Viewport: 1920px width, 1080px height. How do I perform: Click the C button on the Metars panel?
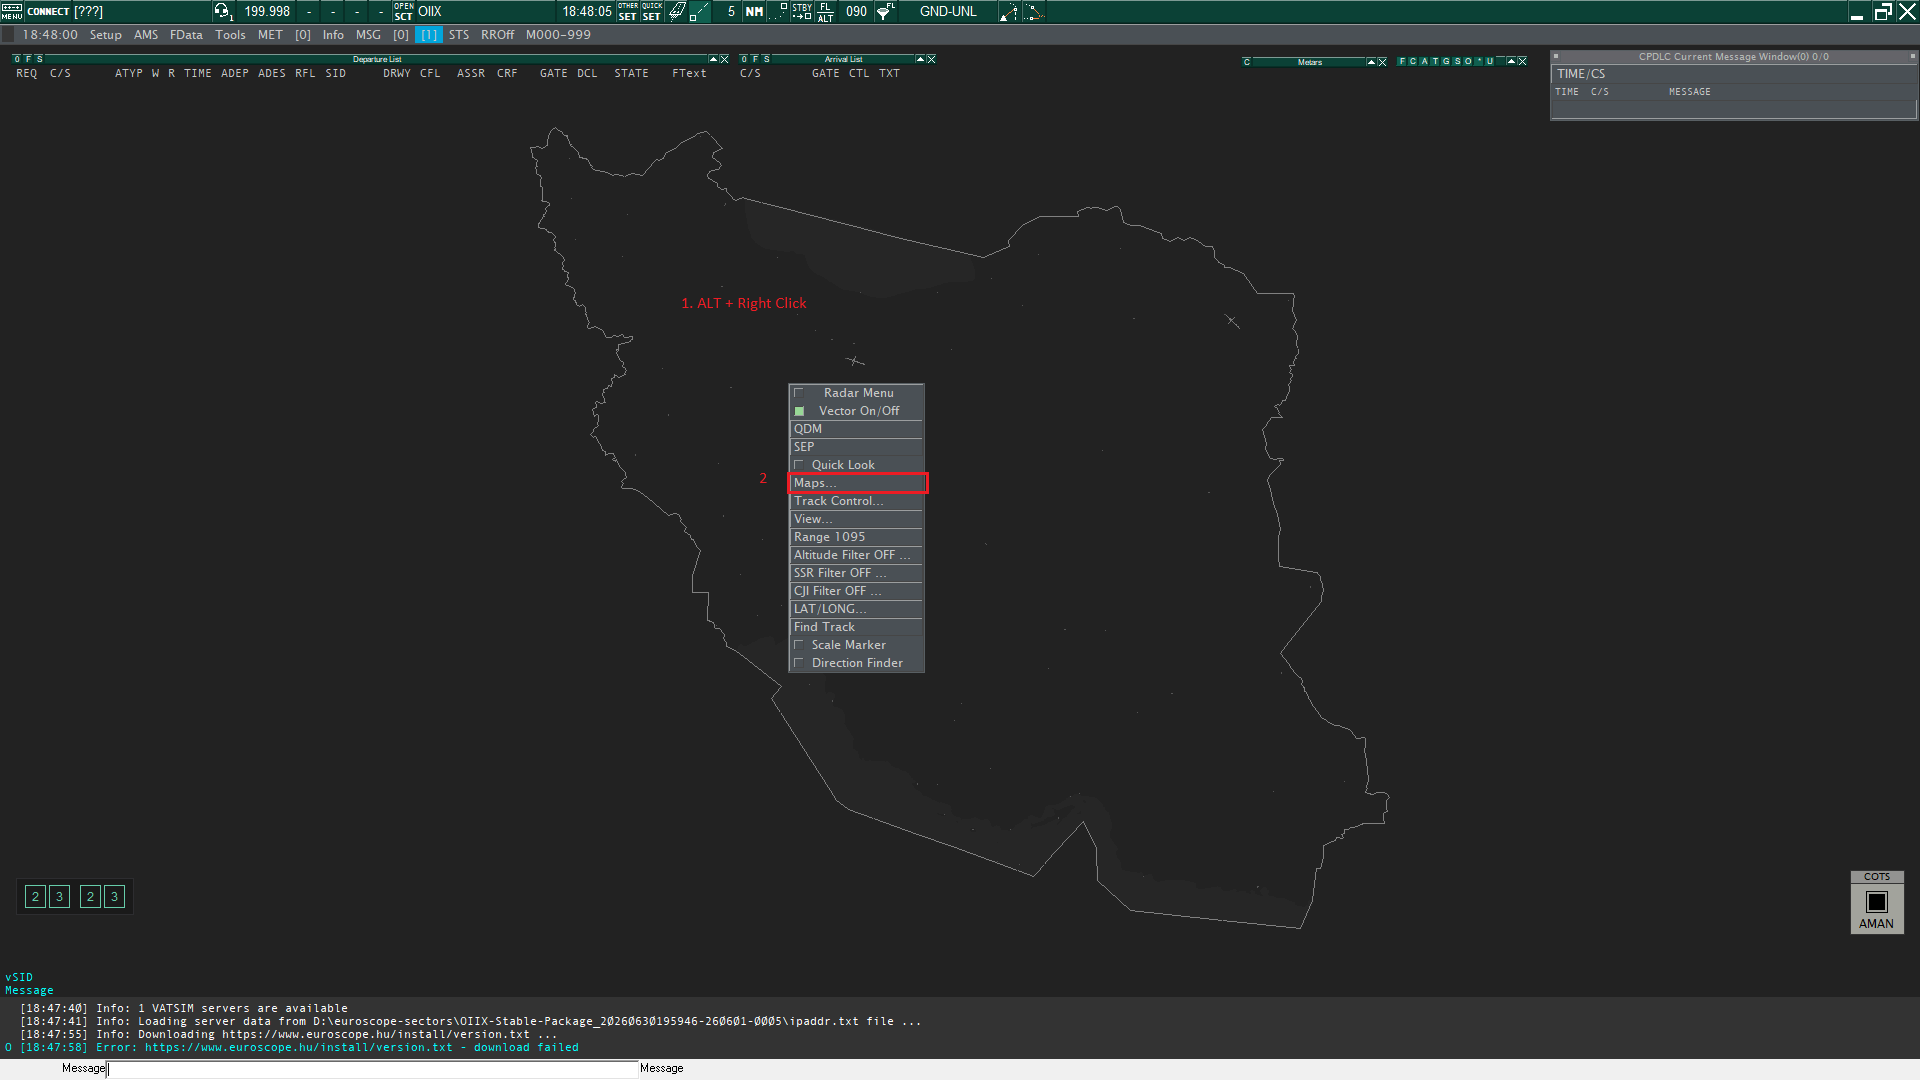tap(1247, 62)
